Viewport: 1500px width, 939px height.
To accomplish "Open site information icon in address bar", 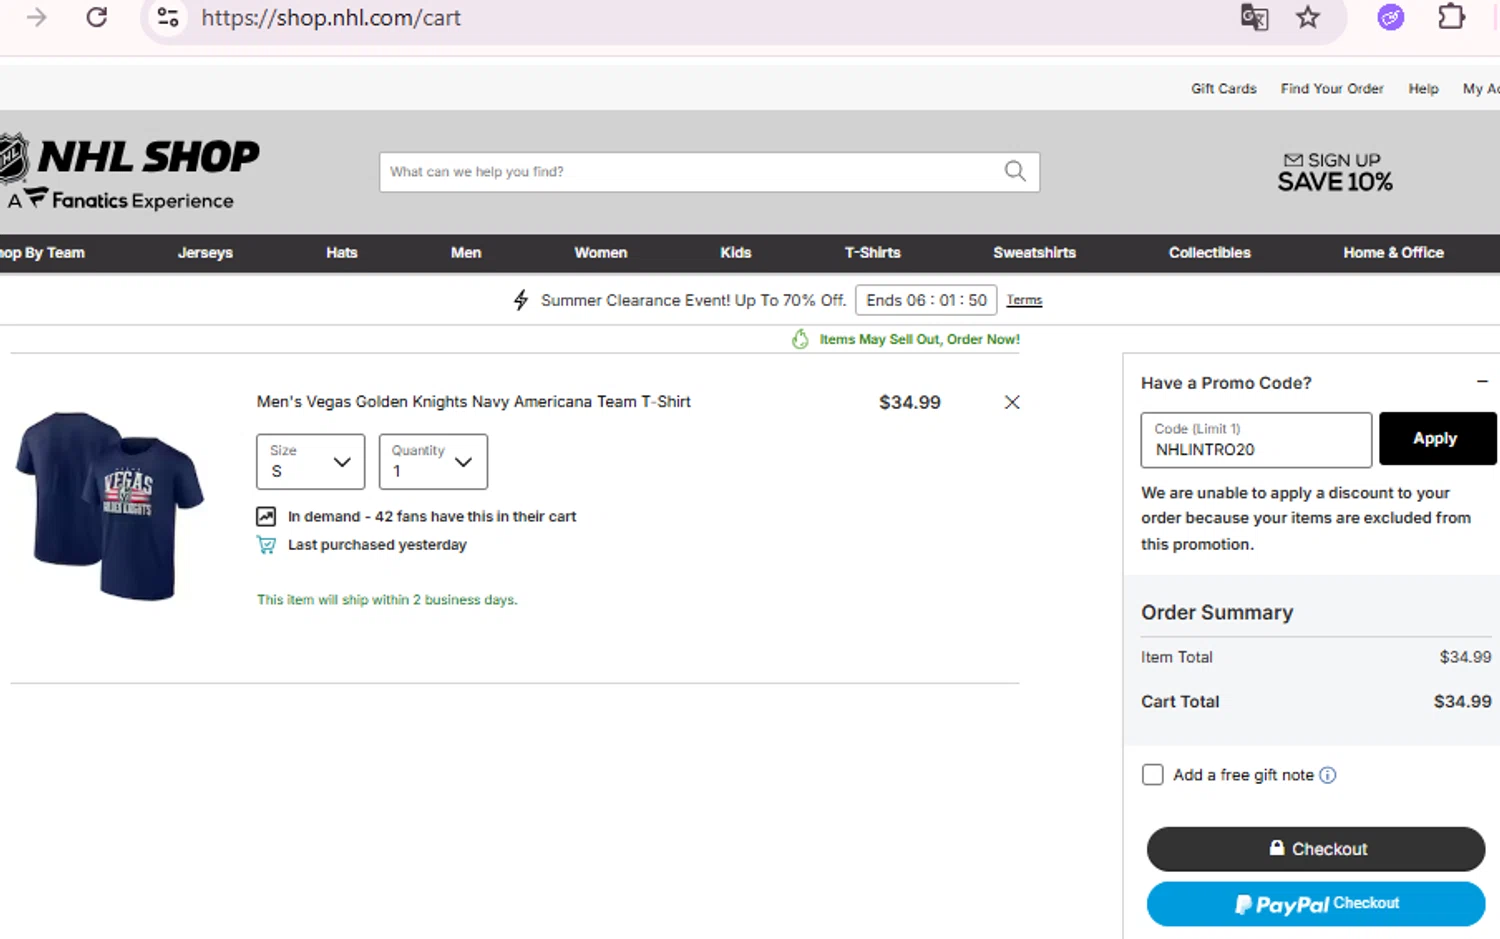I will click(x=168, y=17).
